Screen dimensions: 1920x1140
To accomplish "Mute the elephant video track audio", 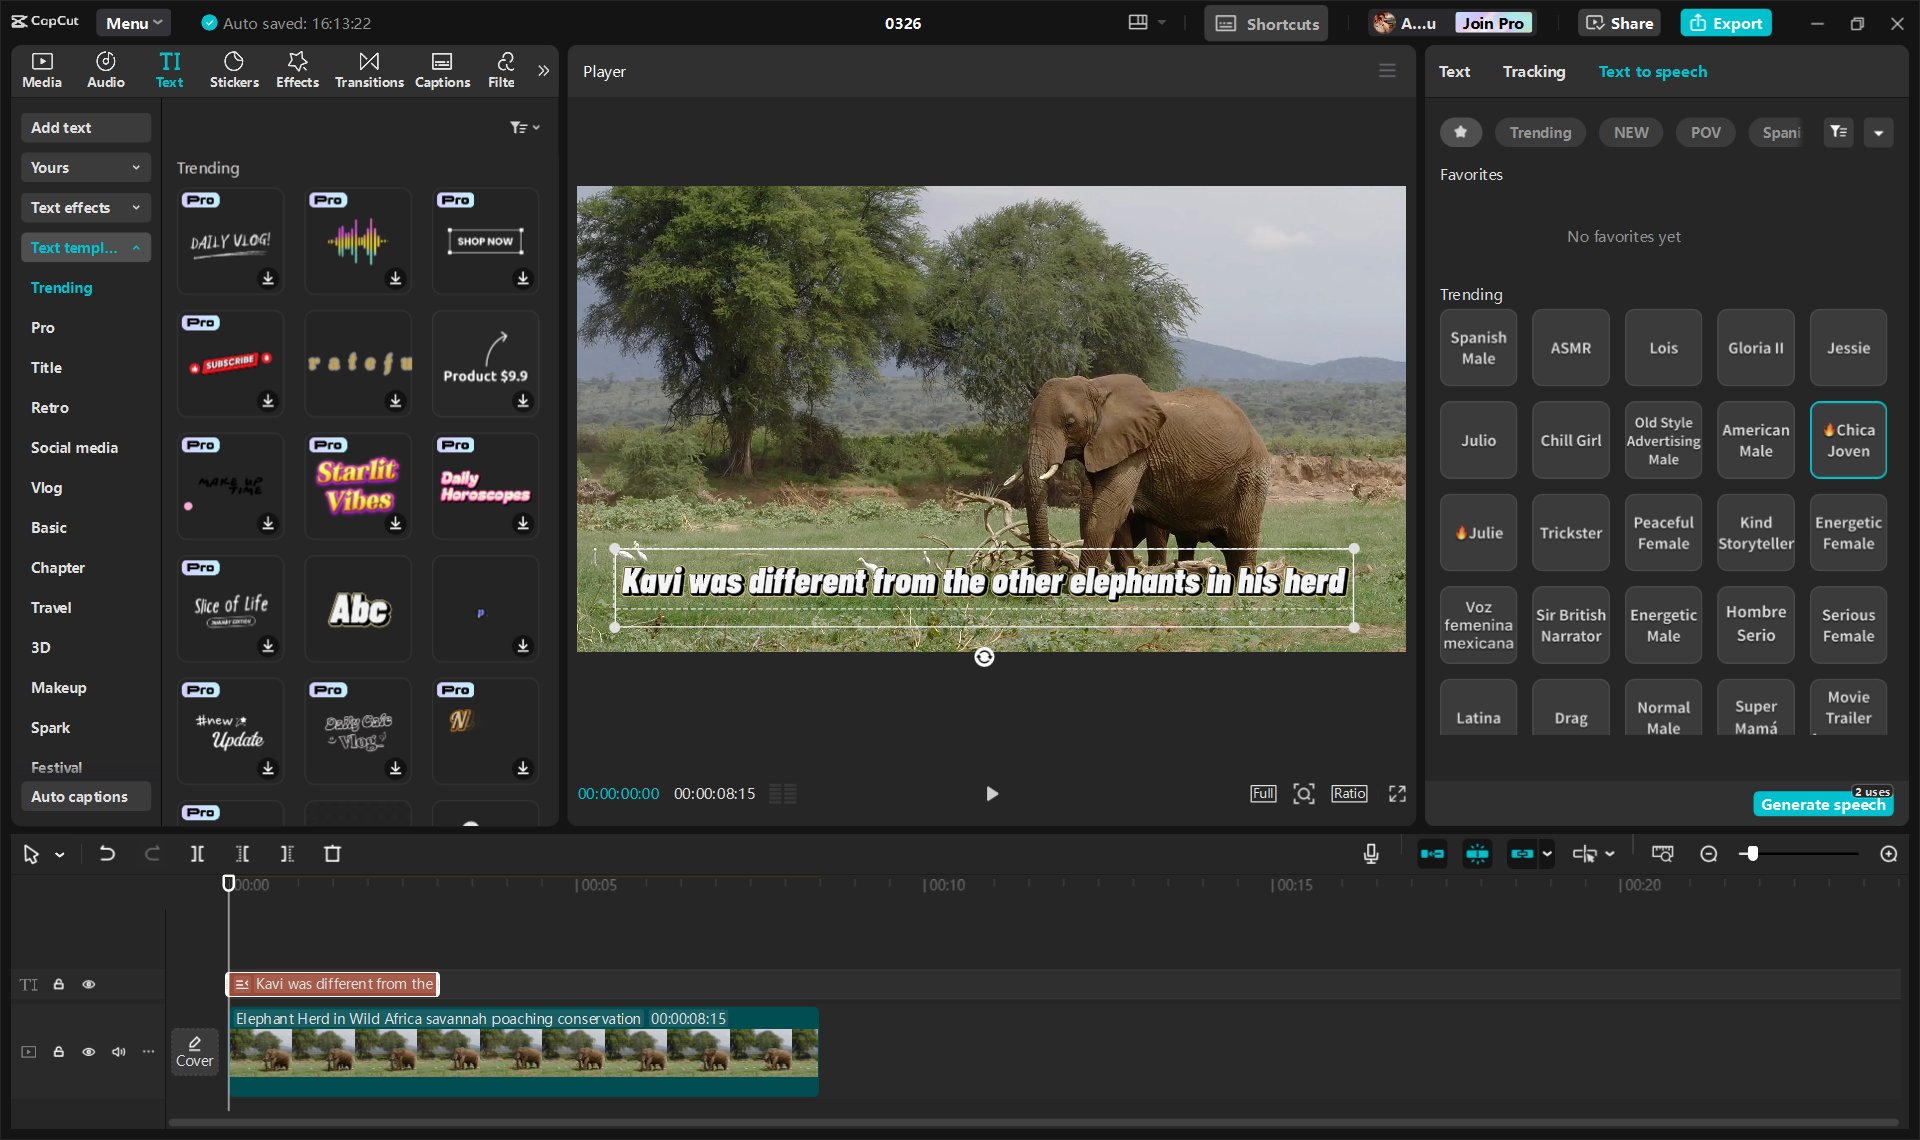I will pyautogui.click(x=119, y=1052).
